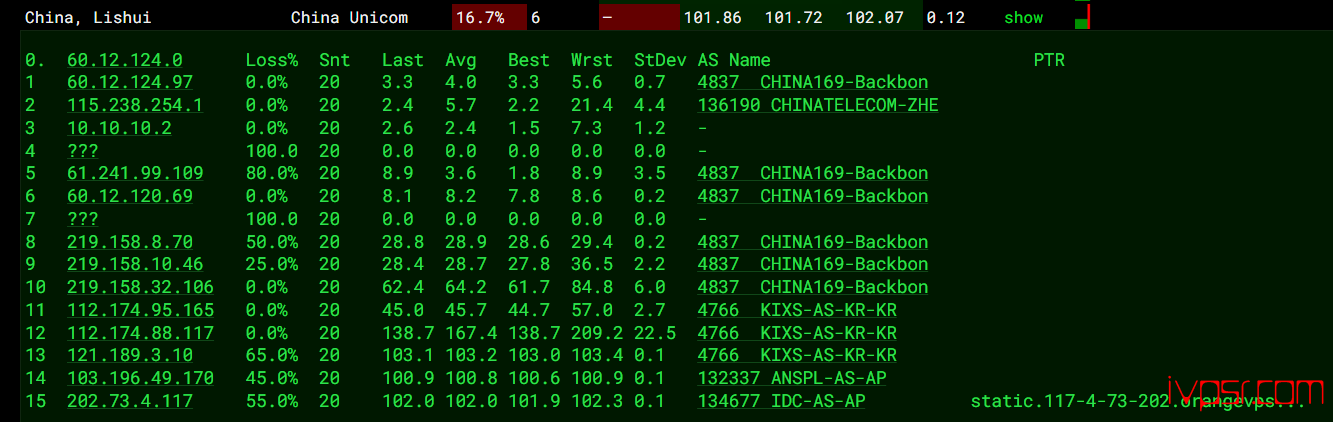Click the 'Last' column header
The width and height of the screenshot is (1333, 422).
(x=403, y=60)
